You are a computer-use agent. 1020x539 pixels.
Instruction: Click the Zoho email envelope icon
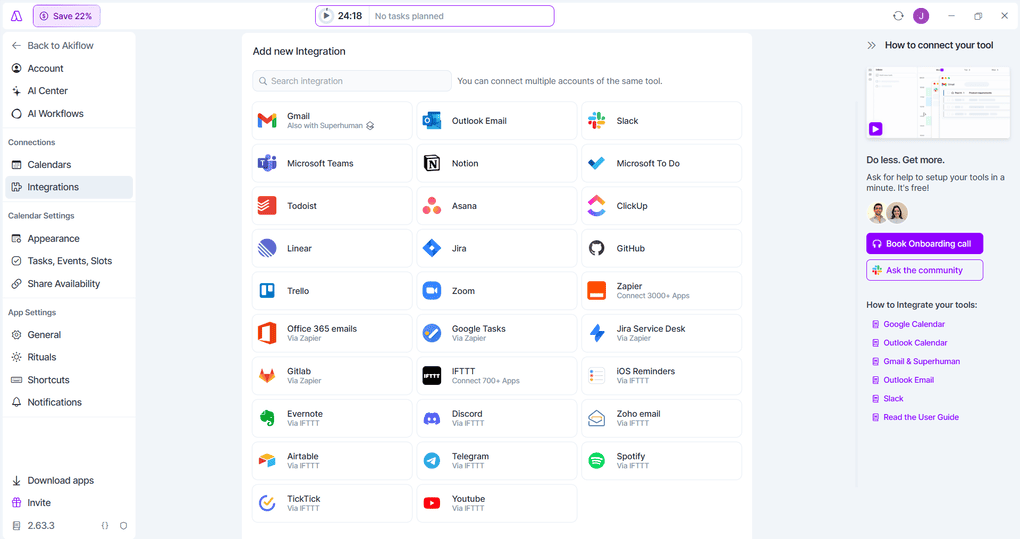pos(597,419)
